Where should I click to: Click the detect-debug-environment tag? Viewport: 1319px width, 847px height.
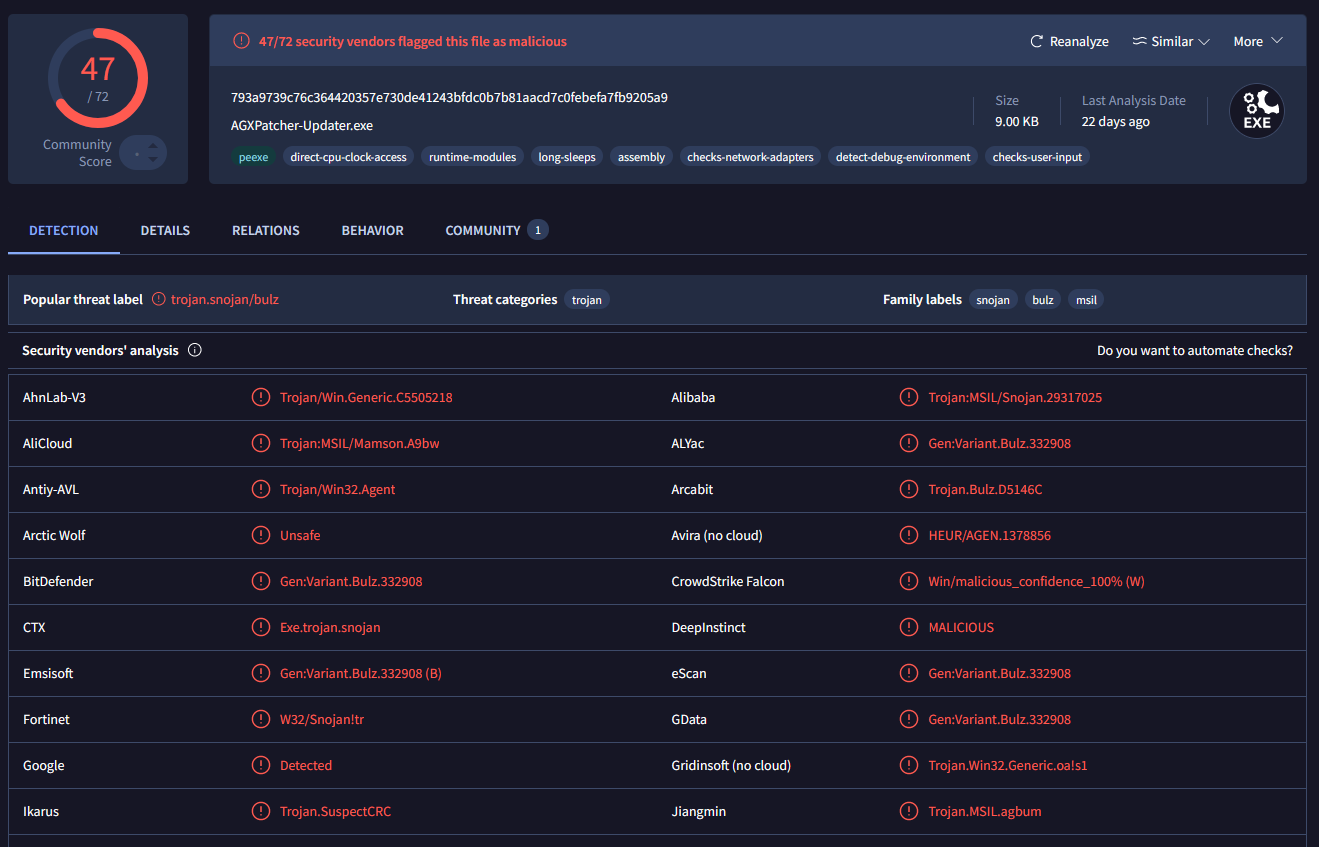(x=903, y=157)
